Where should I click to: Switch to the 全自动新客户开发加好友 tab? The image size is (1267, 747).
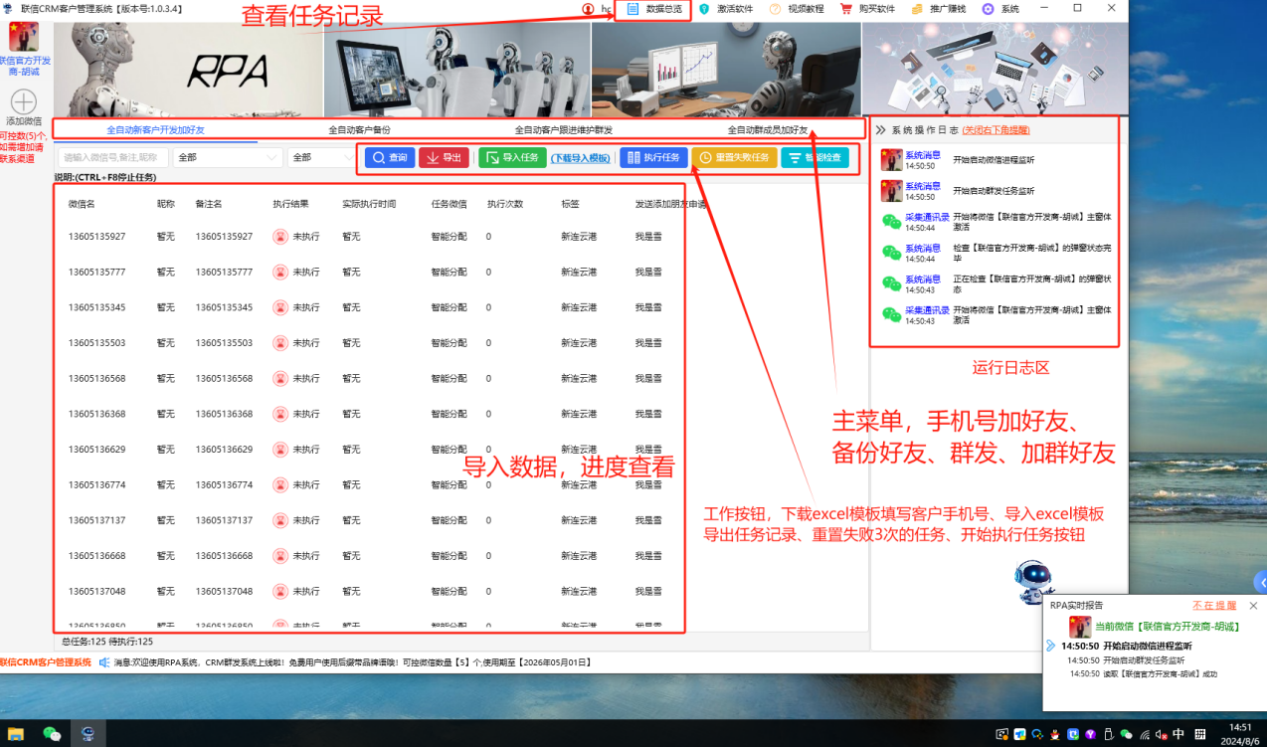tap(156, 130)
